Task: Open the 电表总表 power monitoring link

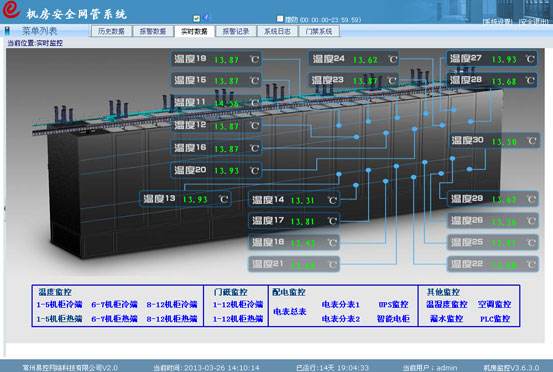Action: point(290,311)
